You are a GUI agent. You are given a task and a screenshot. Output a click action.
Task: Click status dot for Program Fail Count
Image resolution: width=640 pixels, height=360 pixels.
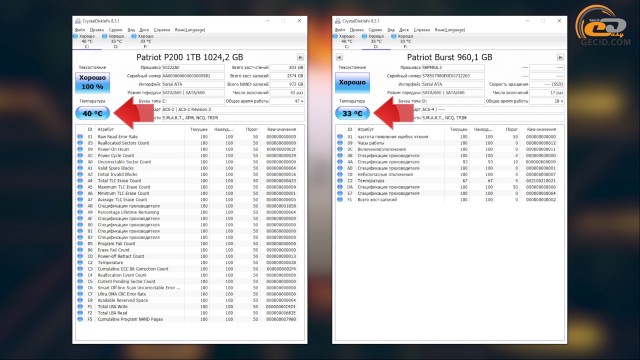(x=80, y=244)
